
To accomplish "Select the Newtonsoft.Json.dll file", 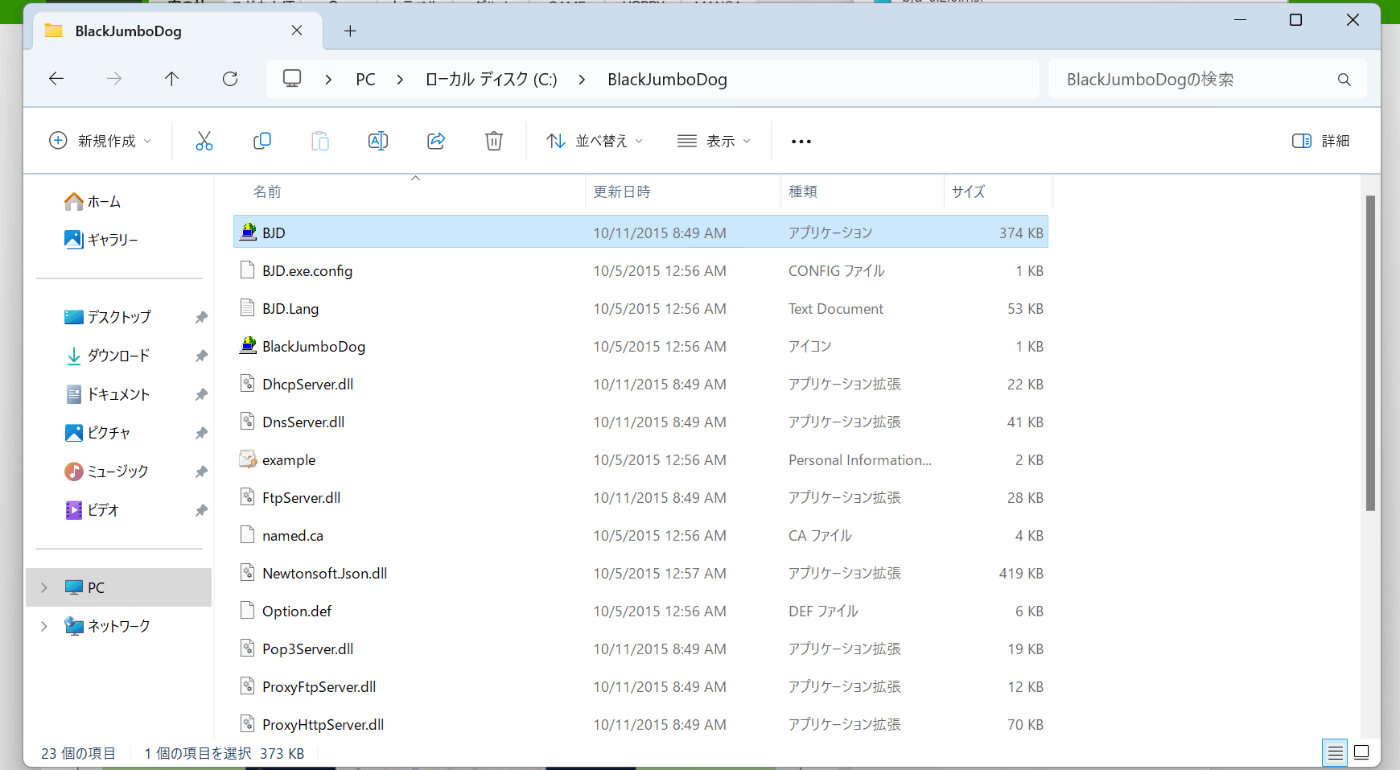I will (640, 574).
